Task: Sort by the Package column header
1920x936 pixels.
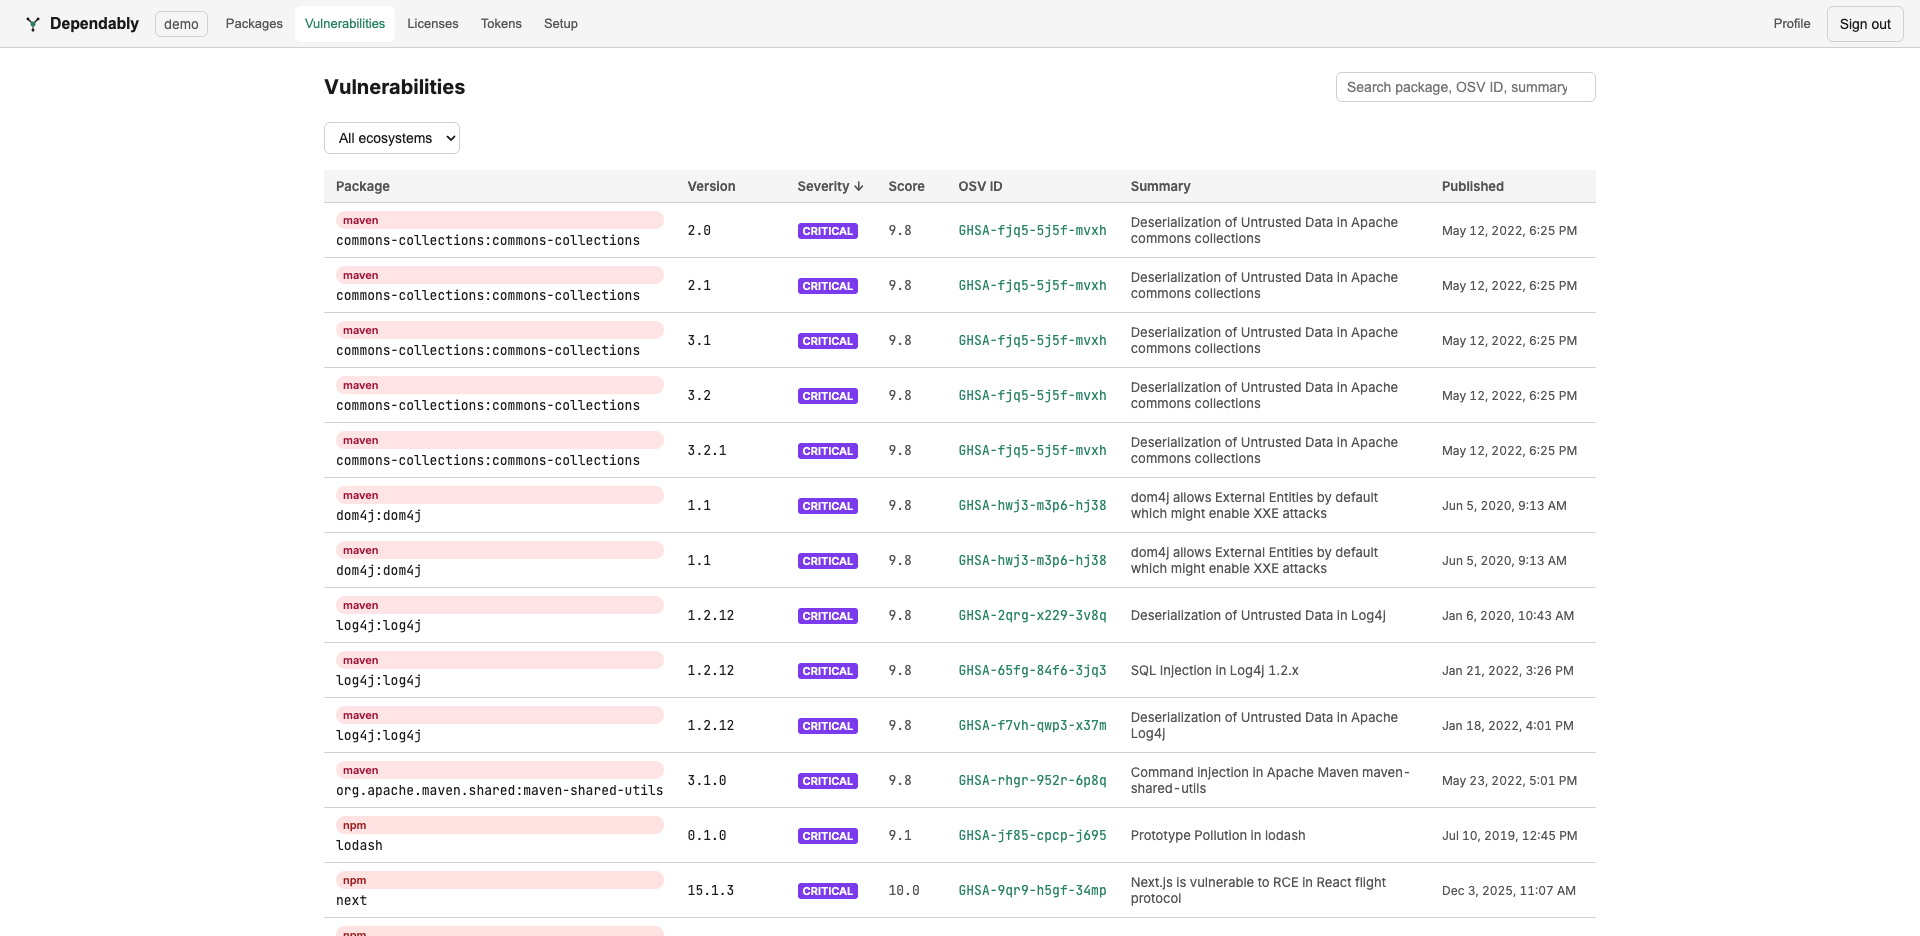Action: (x=363, y=187)
